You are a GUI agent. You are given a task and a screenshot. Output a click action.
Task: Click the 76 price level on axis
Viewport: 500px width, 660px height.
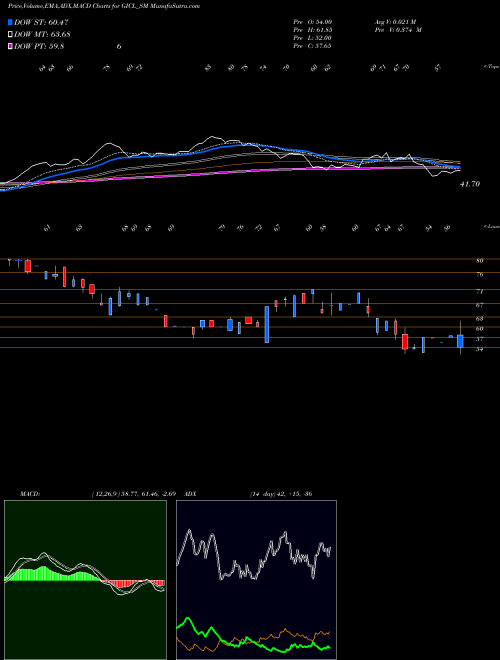(x=479, y=274)
